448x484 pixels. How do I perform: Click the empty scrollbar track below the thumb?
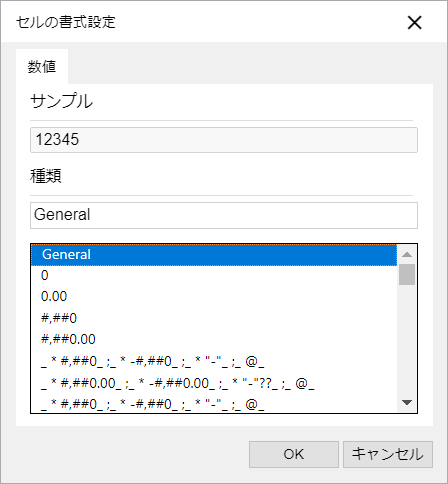(407, 339)
